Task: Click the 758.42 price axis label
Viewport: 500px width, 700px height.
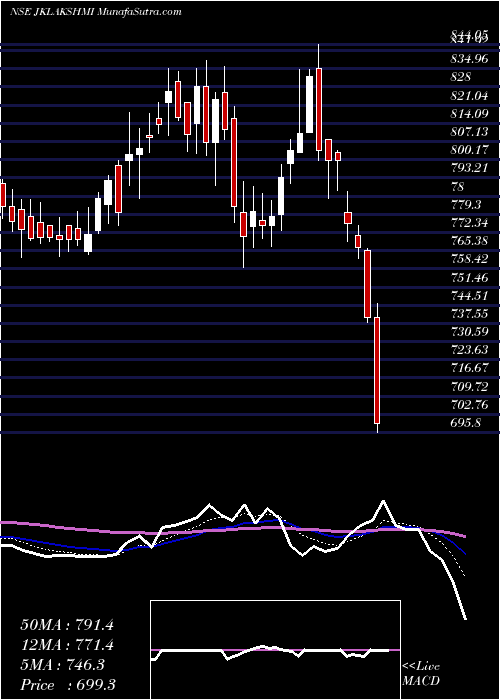Action: point(469,259)
